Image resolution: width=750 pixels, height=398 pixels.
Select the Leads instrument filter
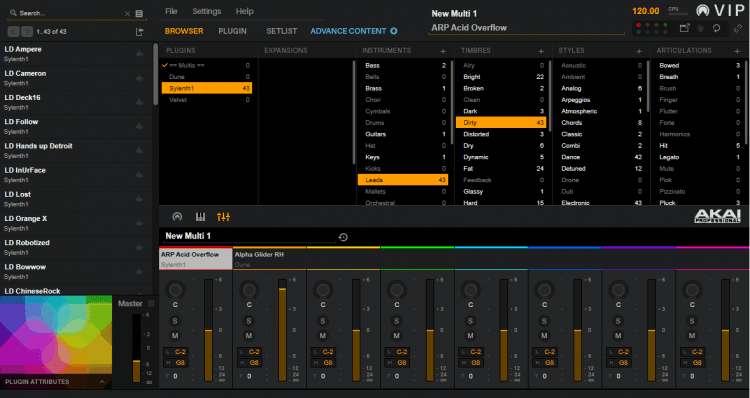click(x=403, y=180)
